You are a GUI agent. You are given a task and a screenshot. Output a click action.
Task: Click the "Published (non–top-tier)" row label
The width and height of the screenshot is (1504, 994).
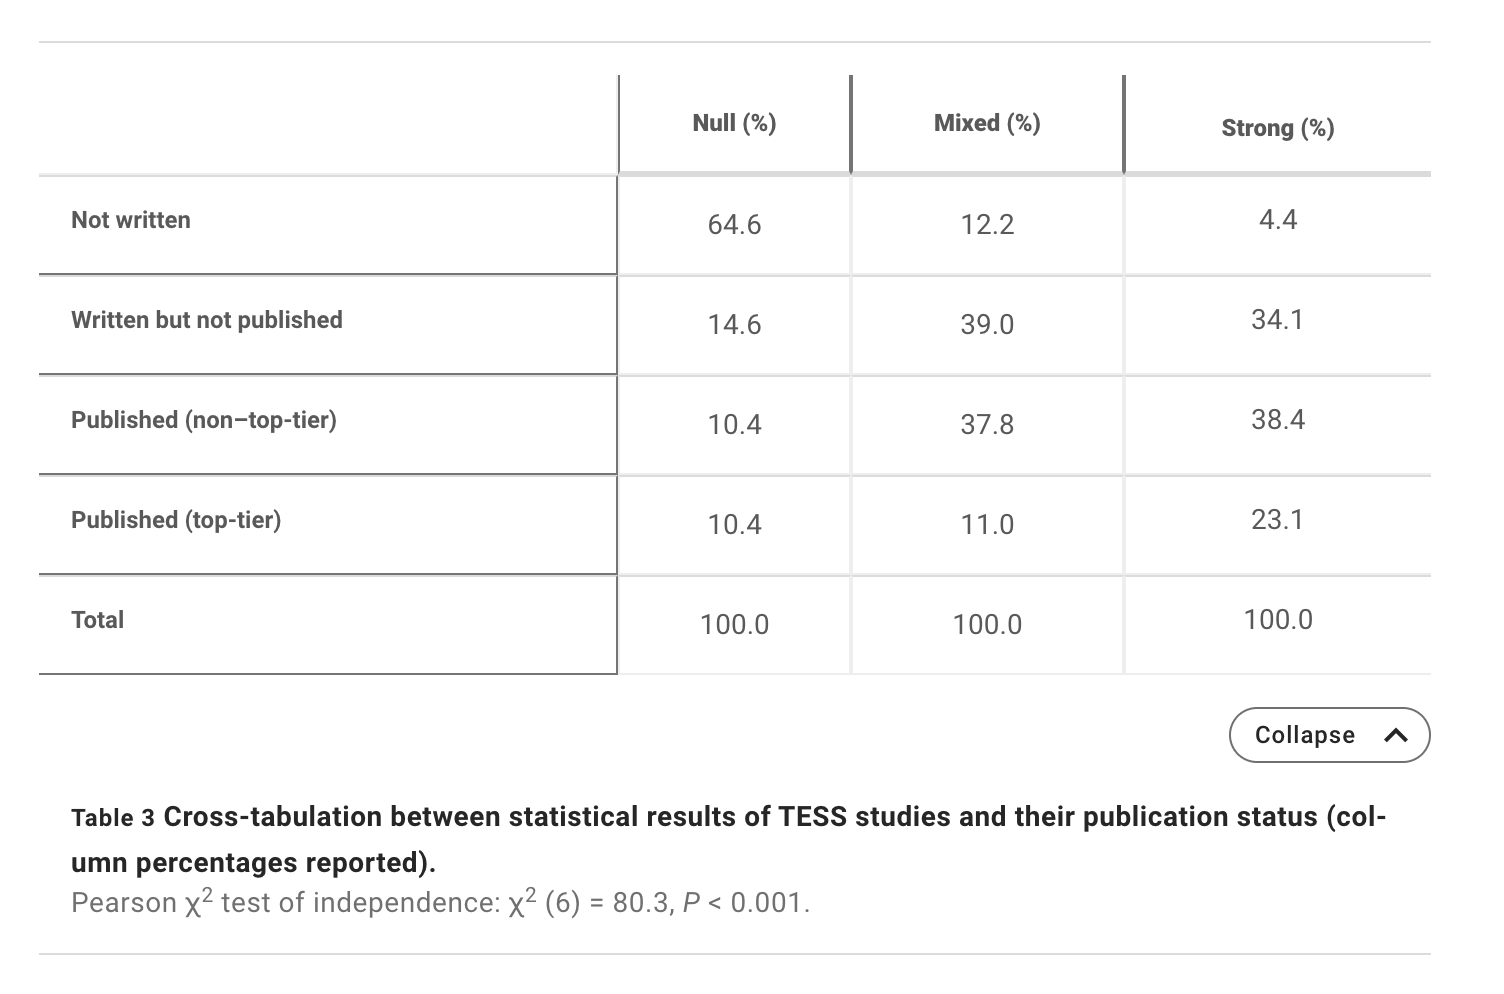tap(204, 420)
